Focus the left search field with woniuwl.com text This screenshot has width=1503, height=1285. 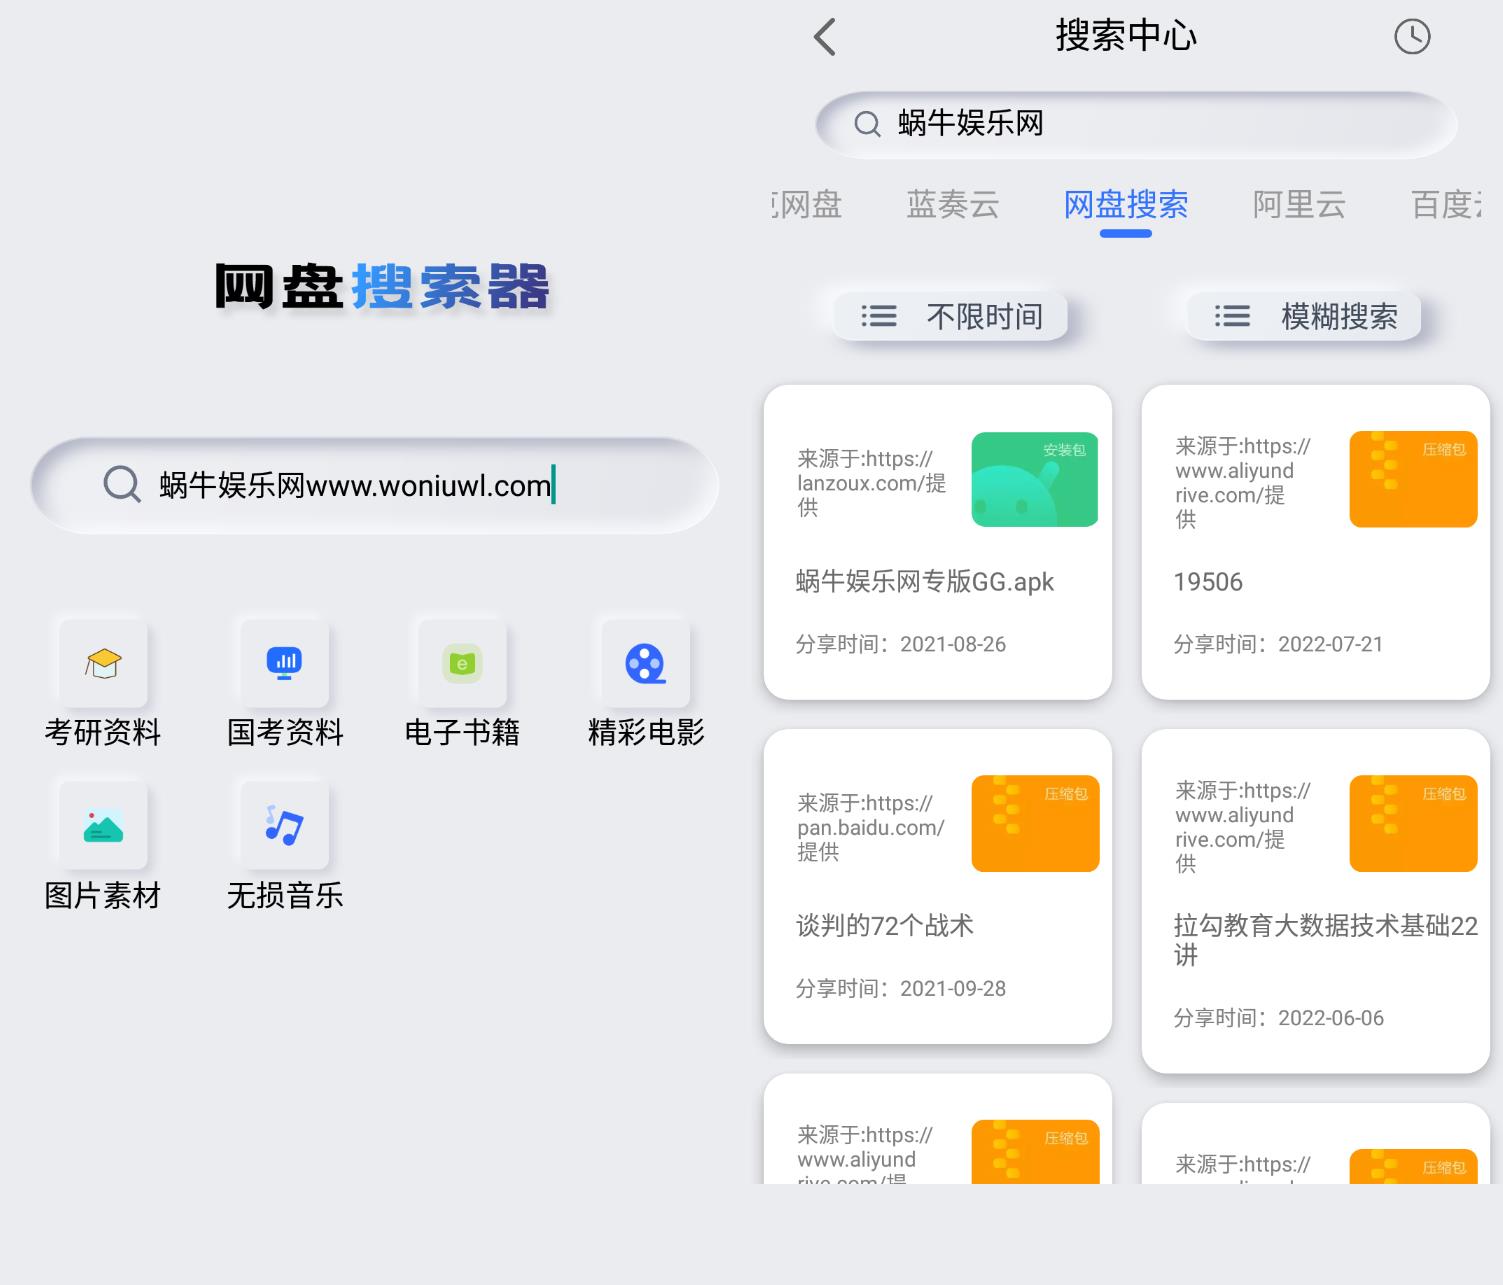[375, 485]
